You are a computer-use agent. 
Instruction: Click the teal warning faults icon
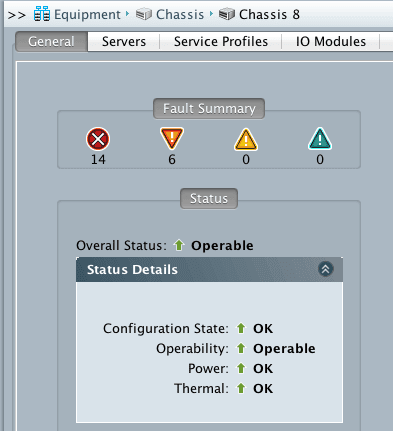[320, 139]
